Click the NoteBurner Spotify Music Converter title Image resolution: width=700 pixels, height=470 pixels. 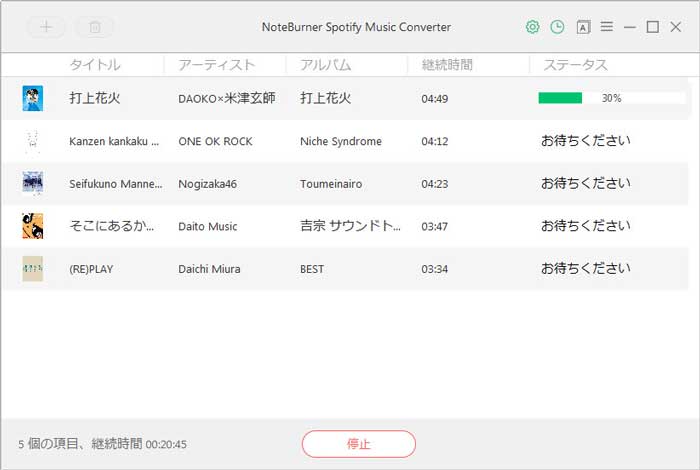tap(356, 27)
